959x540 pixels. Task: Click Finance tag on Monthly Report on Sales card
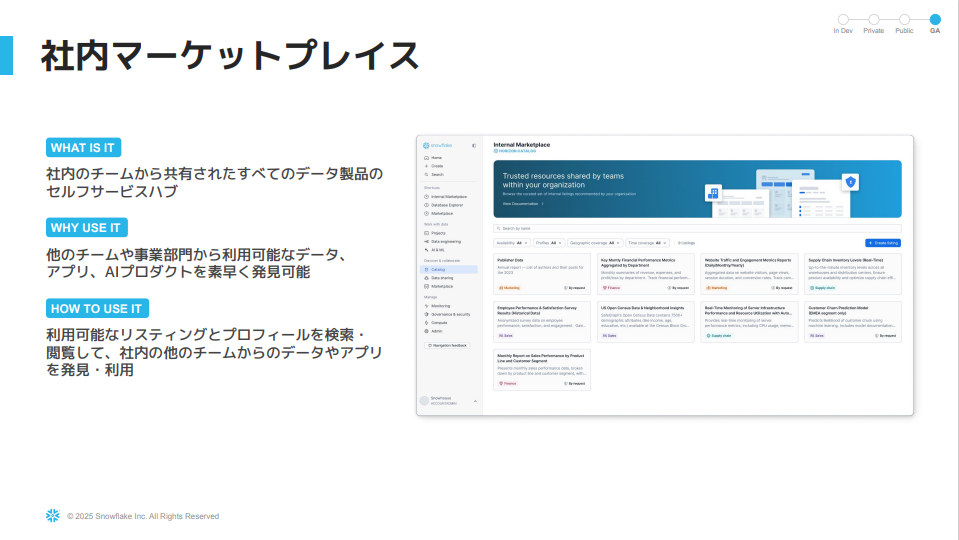[x=508, y=383]
